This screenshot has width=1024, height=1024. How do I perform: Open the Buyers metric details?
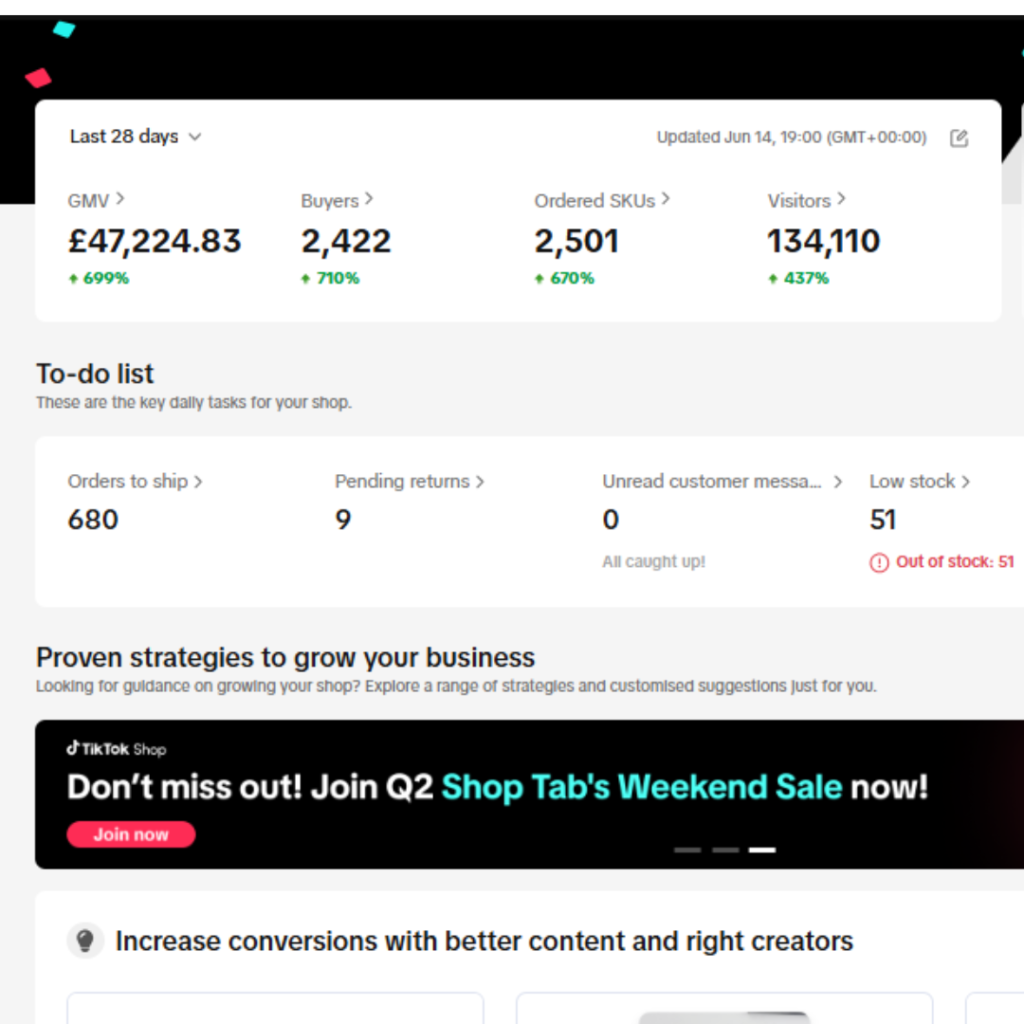[337, 200]
